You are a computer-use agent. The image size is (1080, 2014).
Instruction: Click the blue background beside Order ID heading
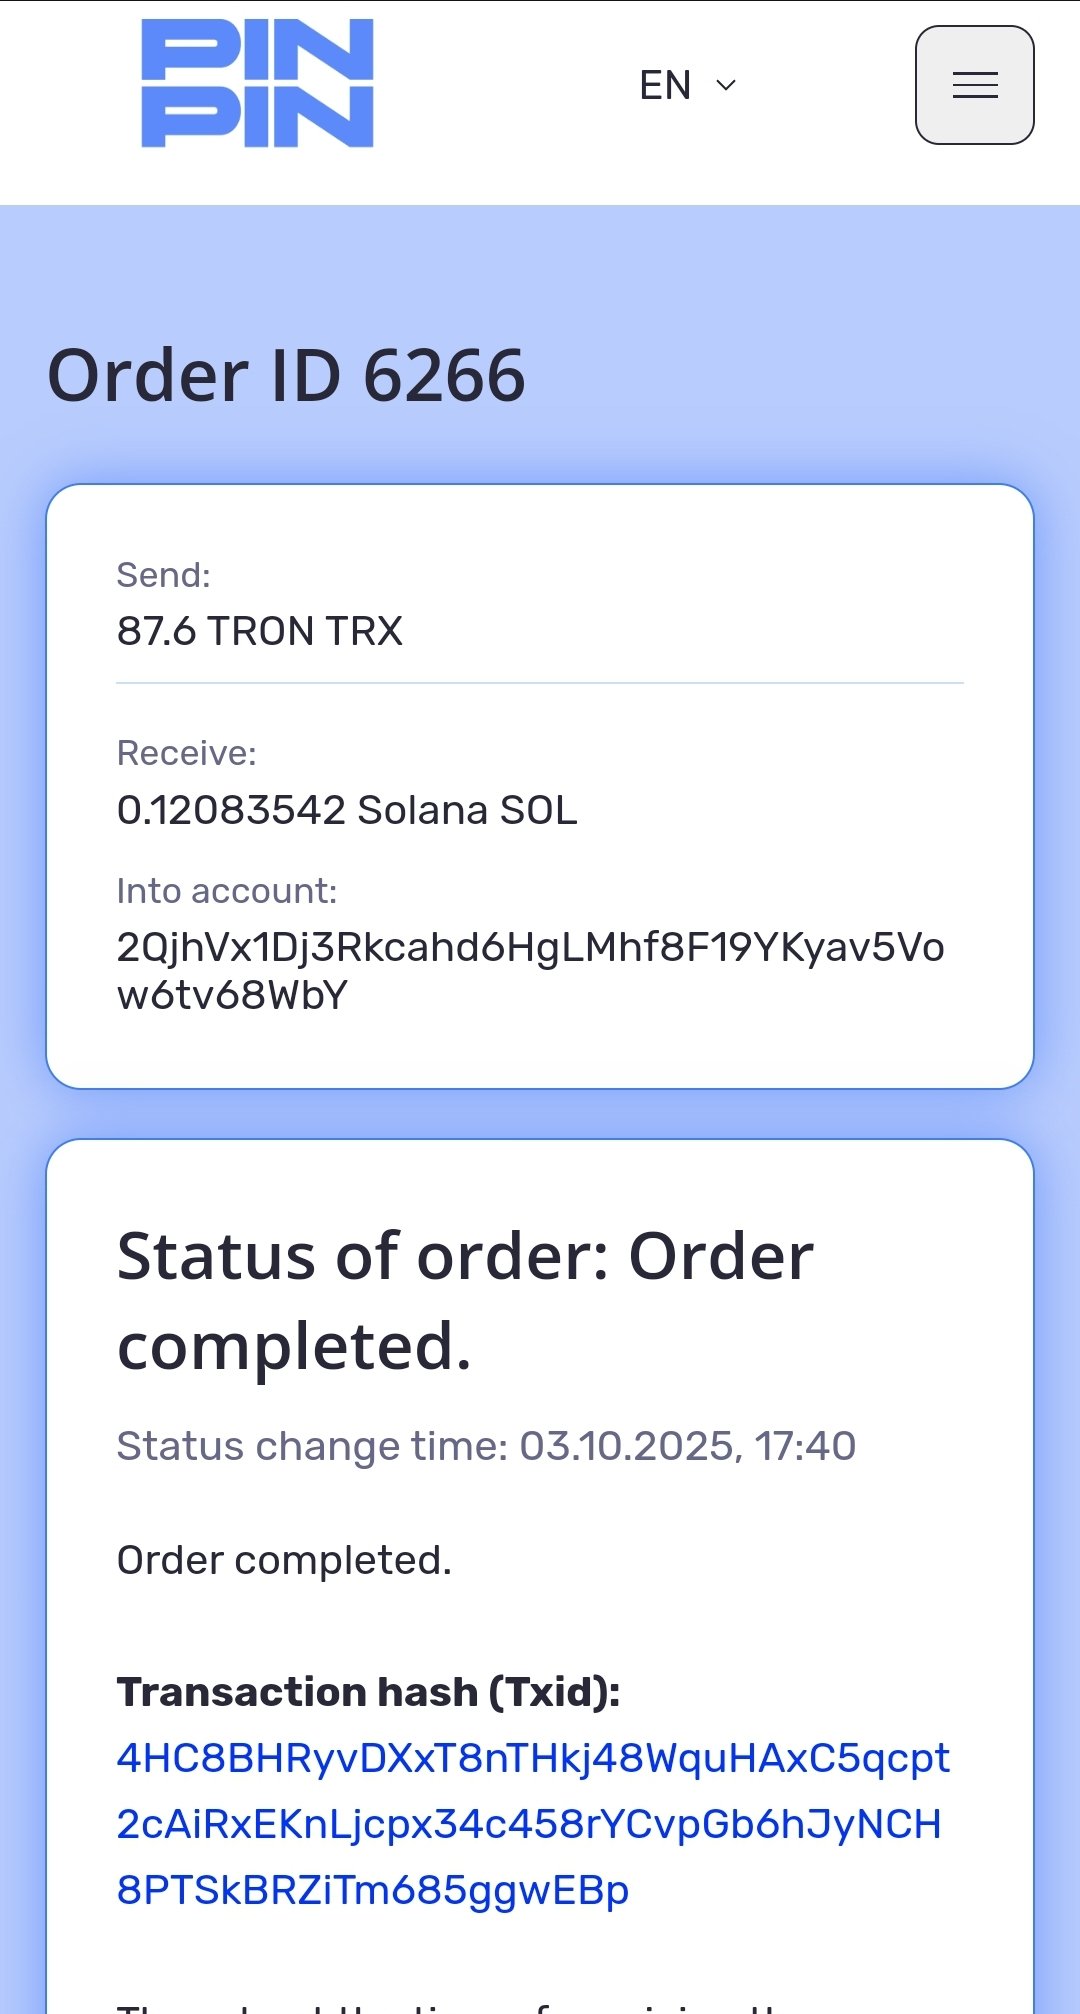(800, 376)
